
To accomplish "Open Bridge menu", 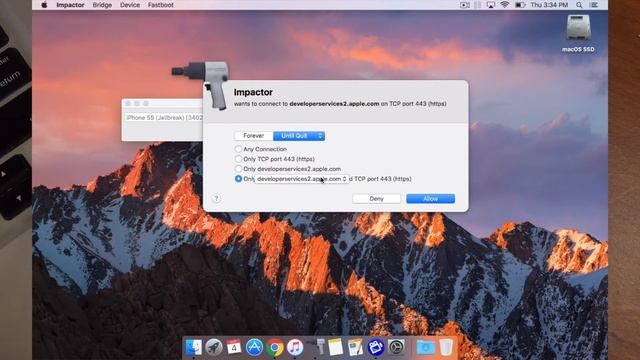I will tap(102, 5).
